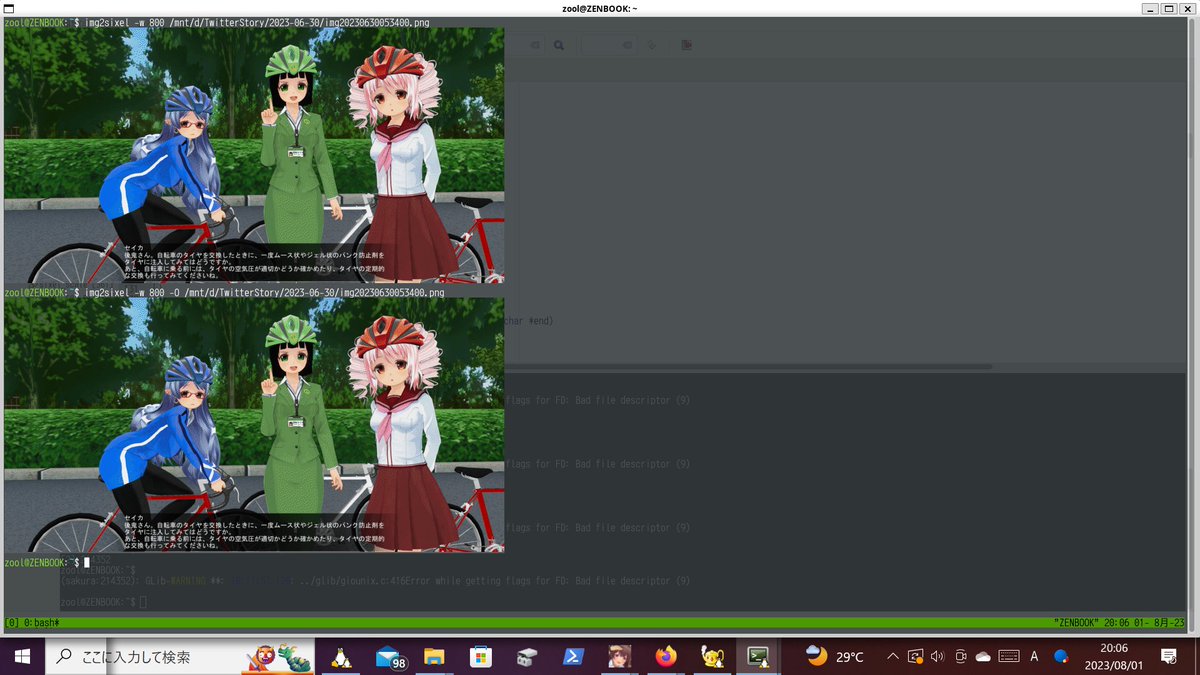1200x675 pixels.
Task: Open the notification center icon
Action: click(1168, 657)
